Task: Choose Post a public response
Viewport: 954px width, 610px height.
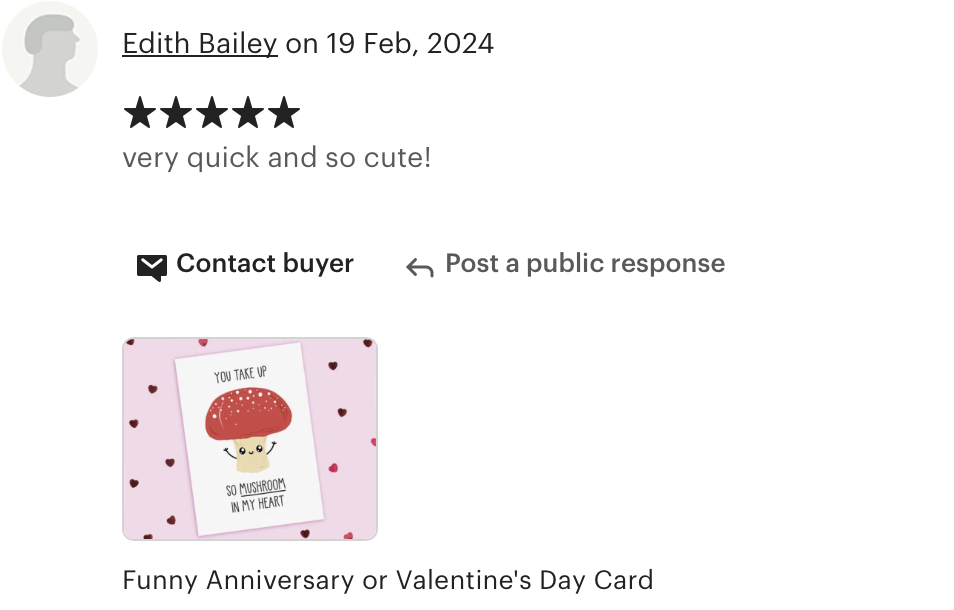Action: [585, 263]
